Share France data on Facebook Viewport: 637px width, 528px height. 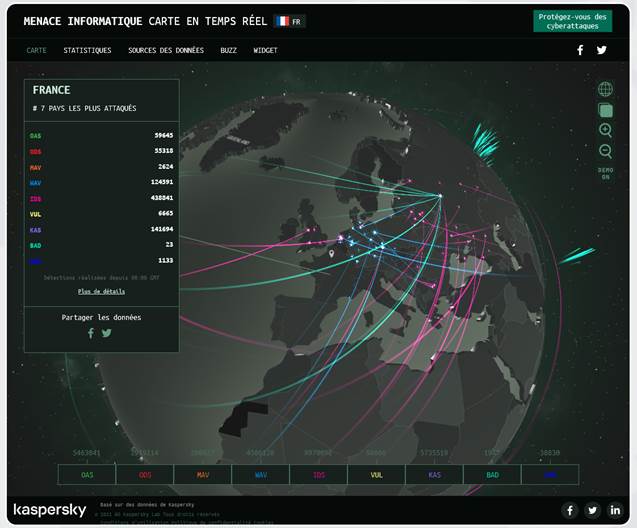[x=91, y=333]
